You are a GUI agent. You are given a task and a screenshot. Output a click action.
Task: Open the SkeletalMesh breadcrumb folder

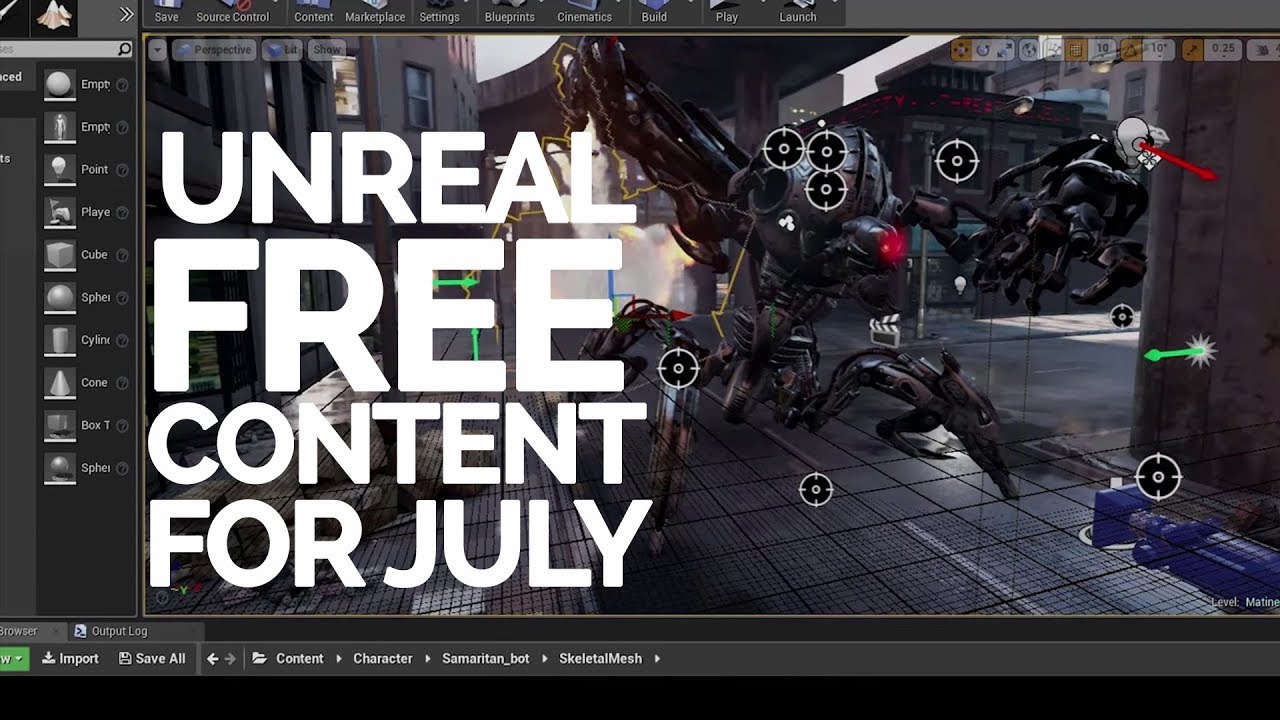(600, 658)
